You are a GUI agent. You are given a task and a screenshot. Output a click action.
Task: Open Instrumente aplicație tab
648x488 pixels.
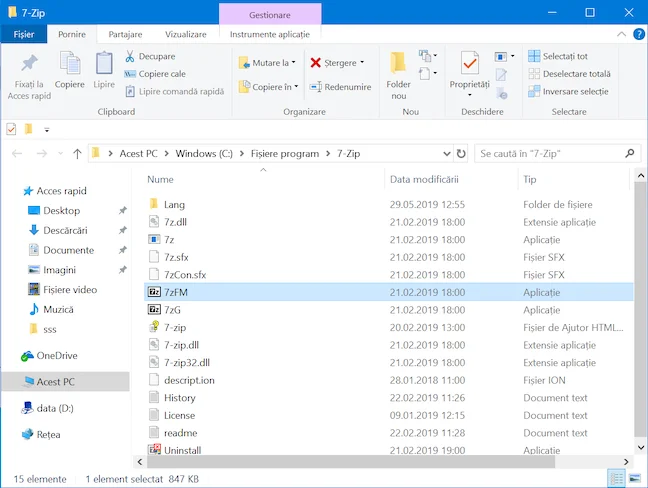269,34
